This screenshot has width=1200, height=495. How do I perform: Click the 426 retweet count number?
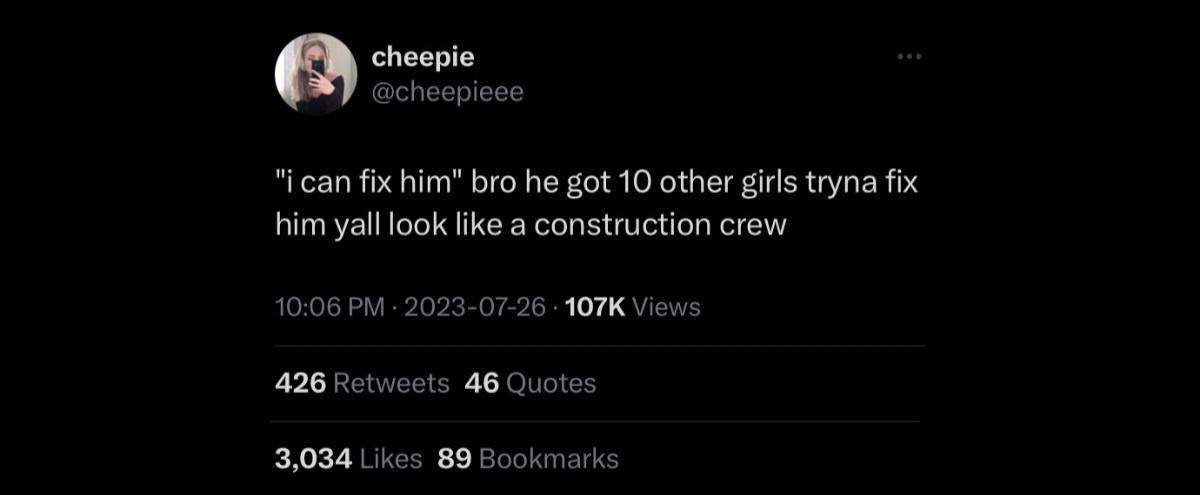click(x=301, y=383)
